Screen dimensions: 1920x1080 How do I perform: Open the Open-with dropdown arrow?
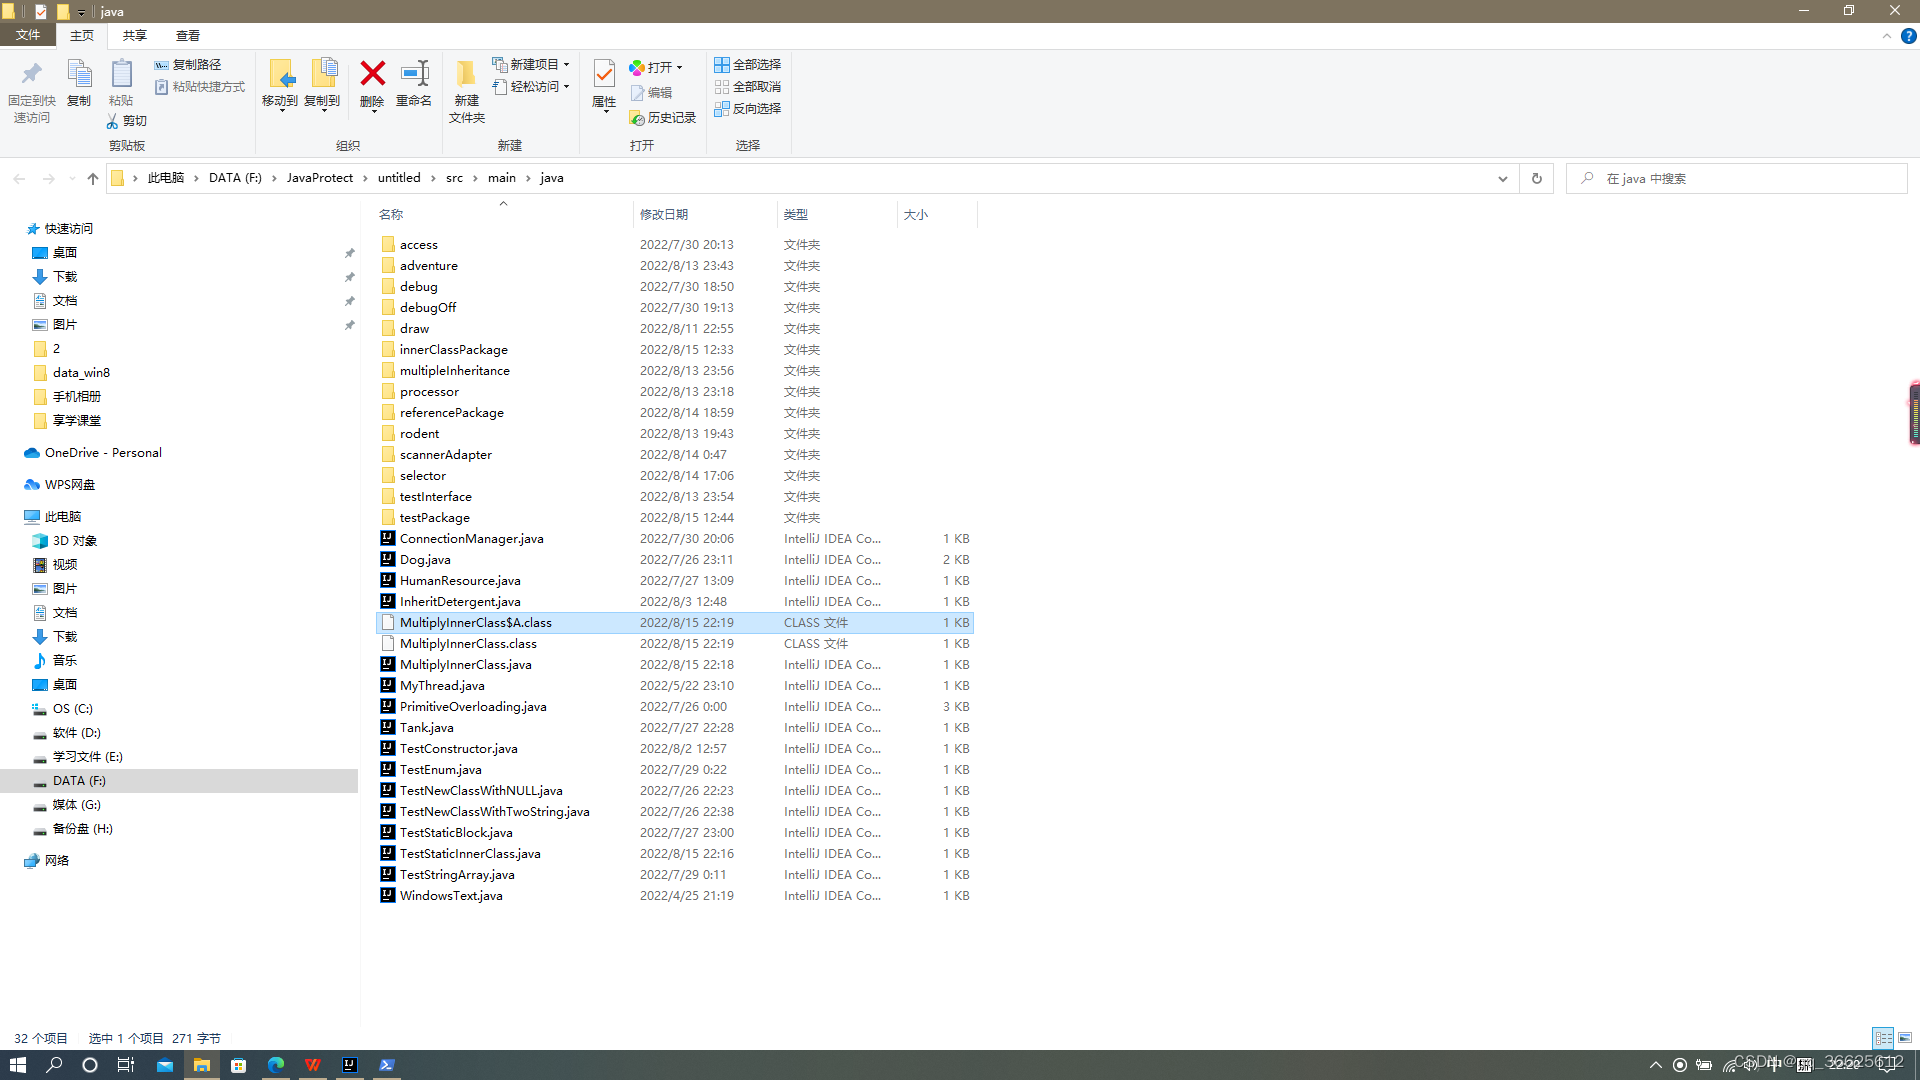tap(680, 68)
